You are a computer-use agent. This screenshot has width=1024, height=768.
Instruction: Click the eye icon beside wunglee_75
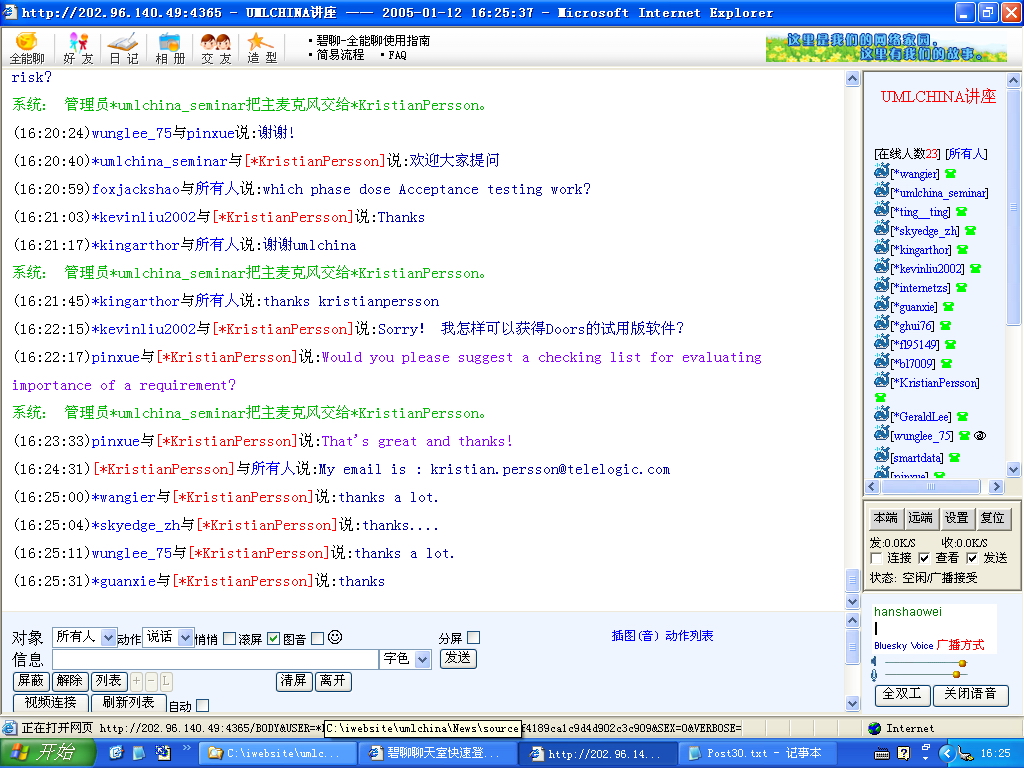980,436
